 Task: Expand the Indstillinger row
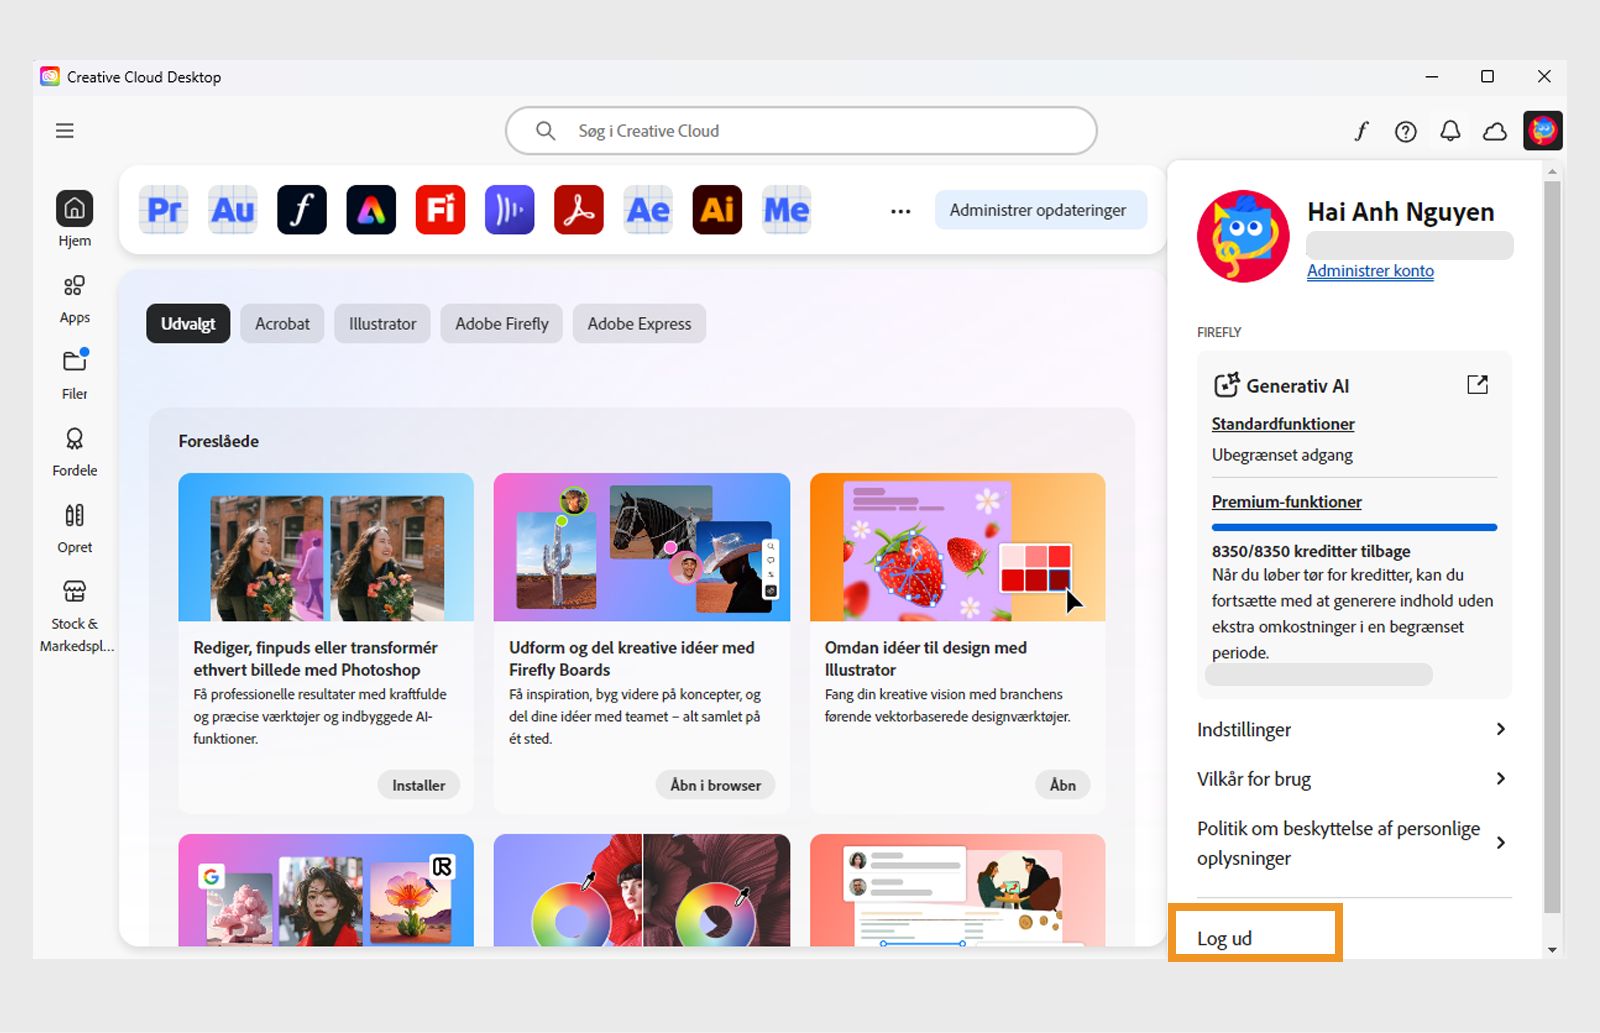[1352, 729]
